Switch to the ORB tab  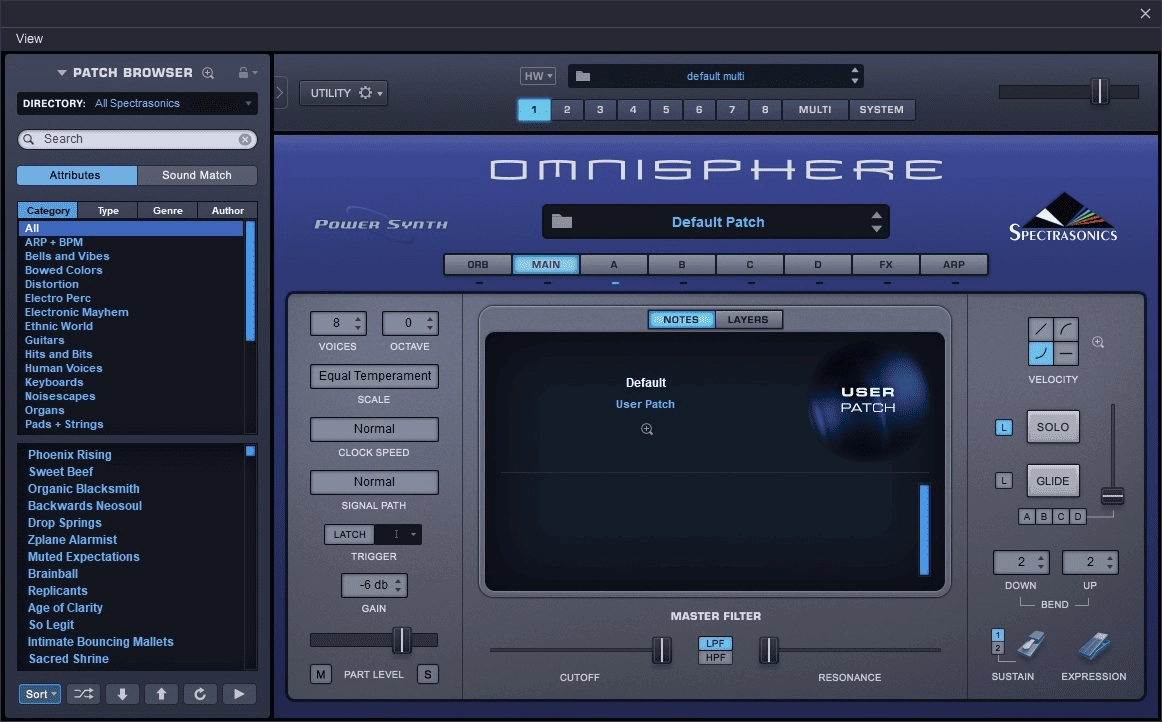(478, 265)
